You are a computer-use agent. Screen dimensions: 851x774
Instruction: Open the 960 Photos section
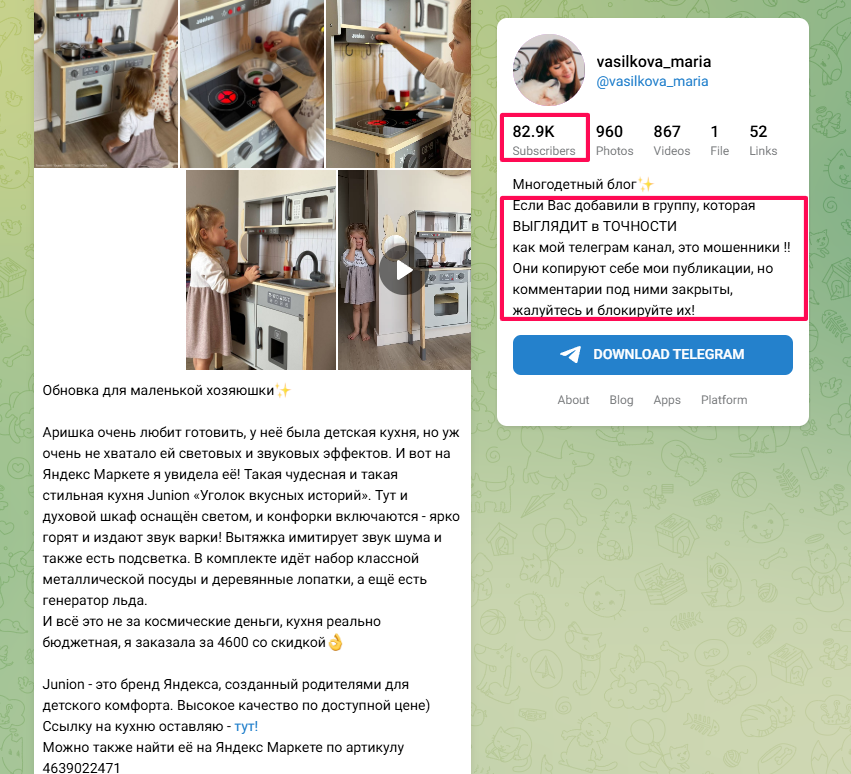(614, 140)
